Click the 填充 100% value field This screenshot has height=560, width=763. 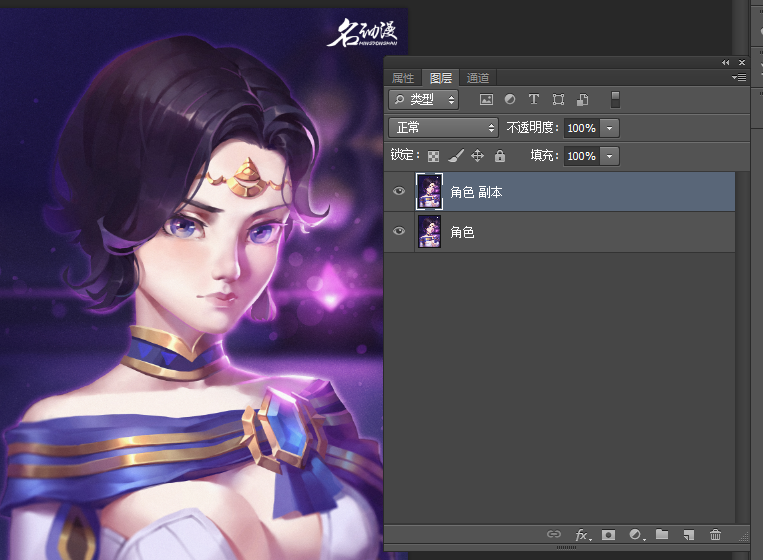(x=582, y=156)
